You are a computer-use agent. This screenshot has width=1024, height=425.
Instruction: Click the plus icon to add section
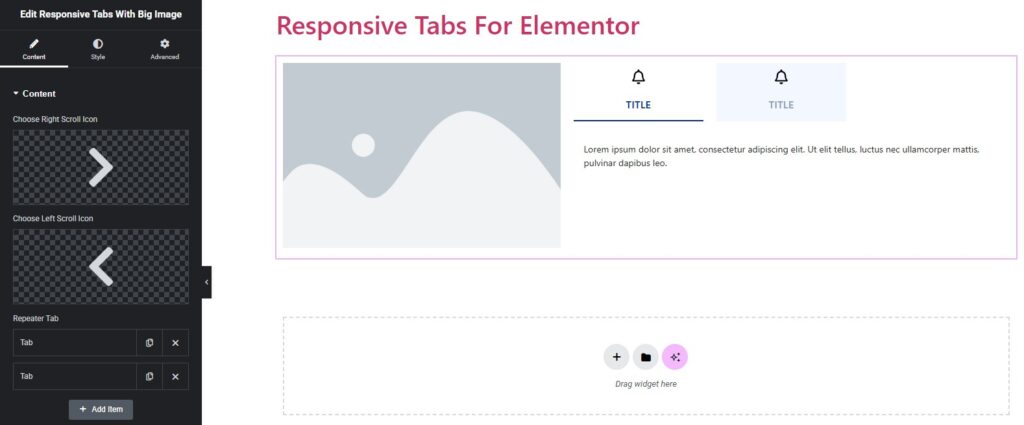[616, 357]
